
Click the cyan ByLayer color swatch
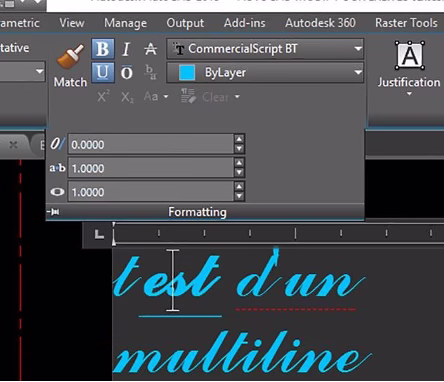pos(187,72)
